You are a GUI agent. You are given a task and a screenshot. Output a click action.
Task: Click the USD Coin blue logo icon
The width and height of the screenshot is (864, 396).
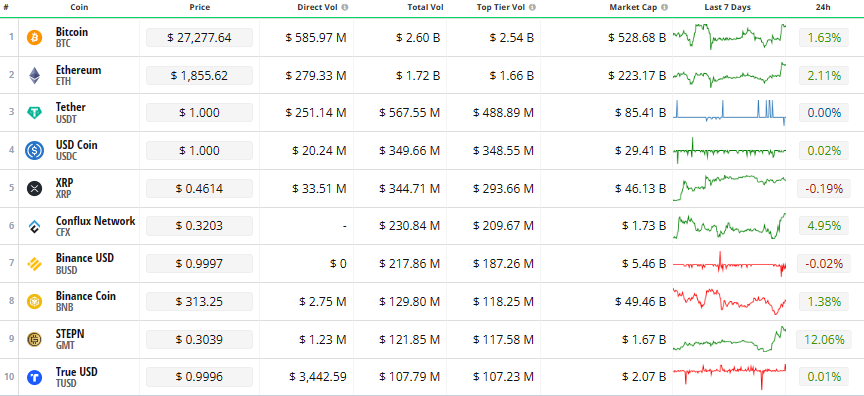(35, 150)
